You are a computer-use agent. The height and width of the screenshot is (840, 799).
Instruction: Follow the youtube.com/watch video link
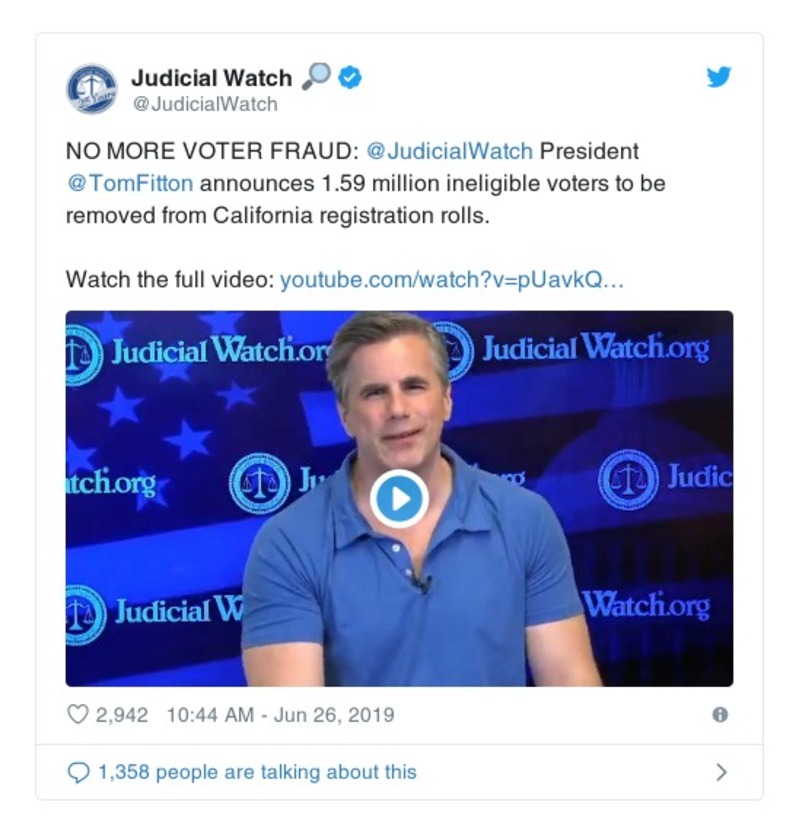coord(452,280)
